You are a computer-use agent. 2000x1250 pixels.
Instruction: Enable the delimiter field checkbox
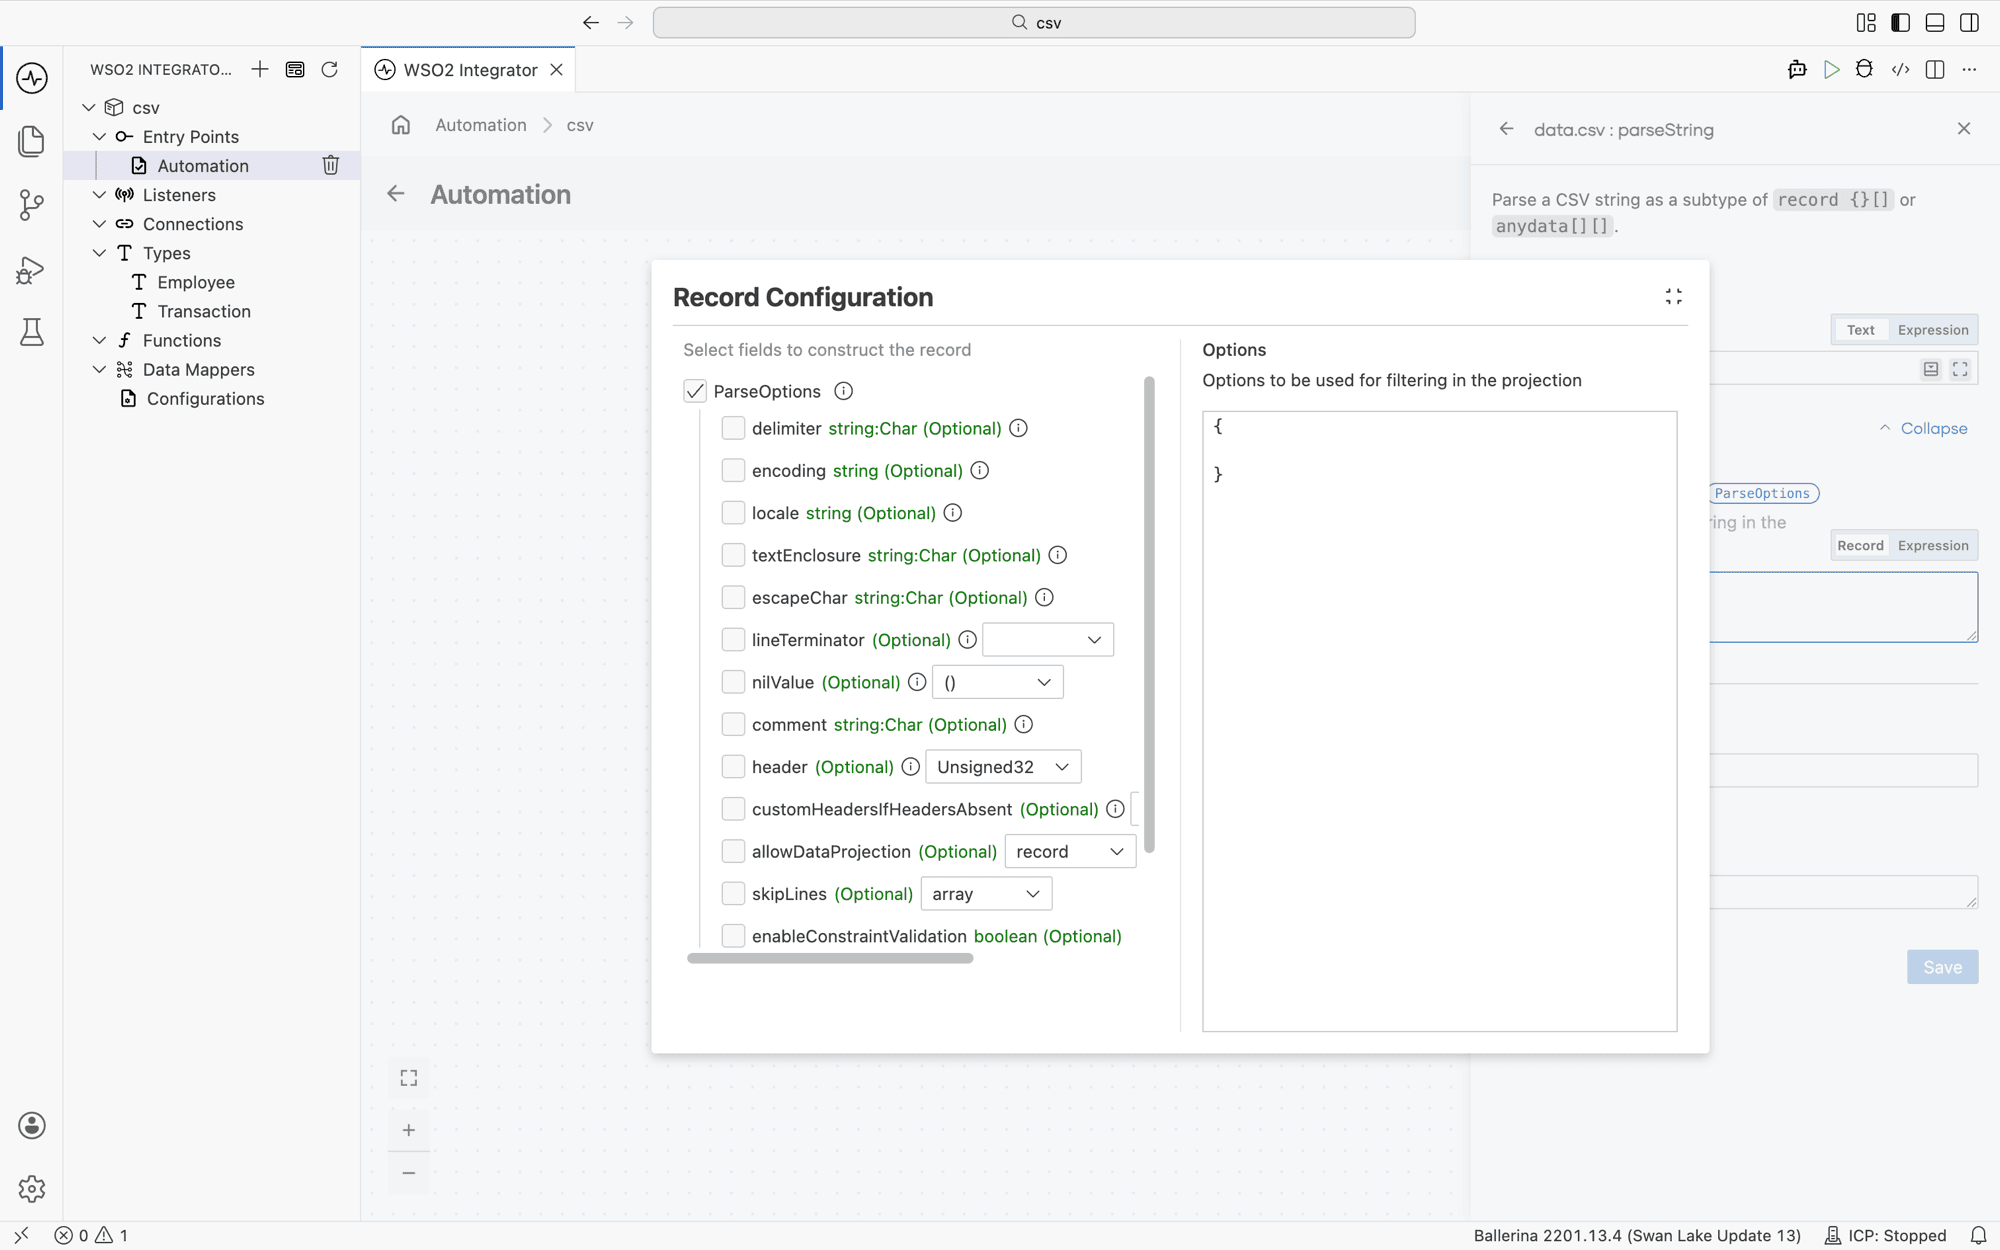733,428
